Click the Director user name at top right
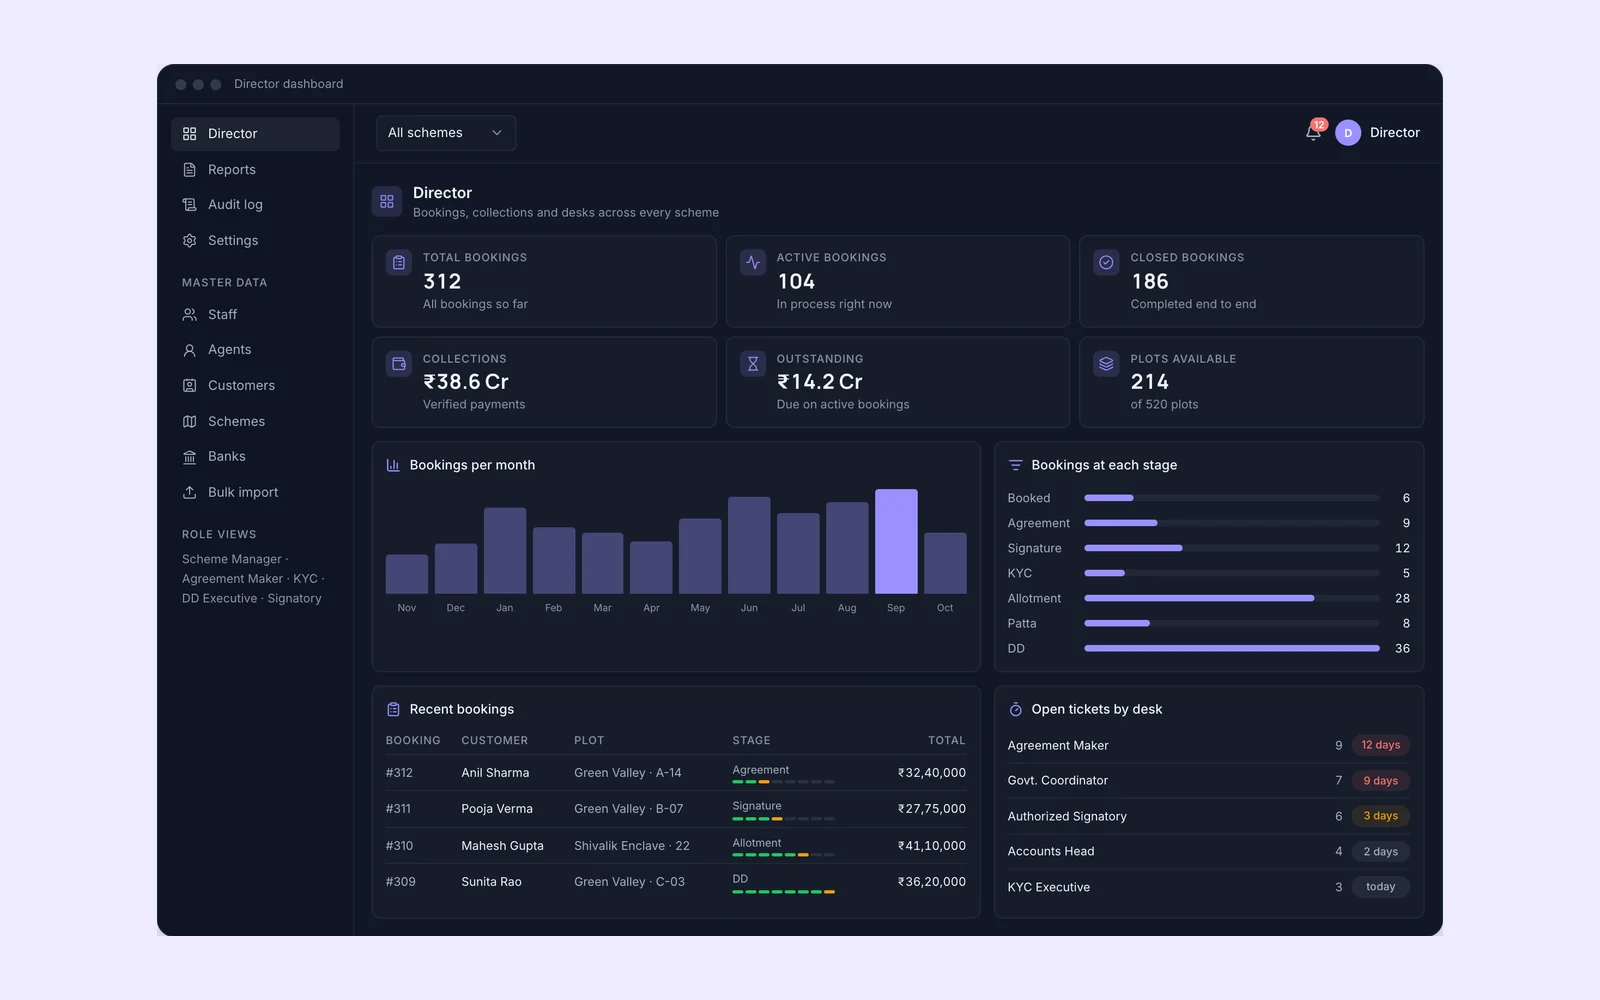Screen dimensions: 1600x1000 click(1395, 133)
